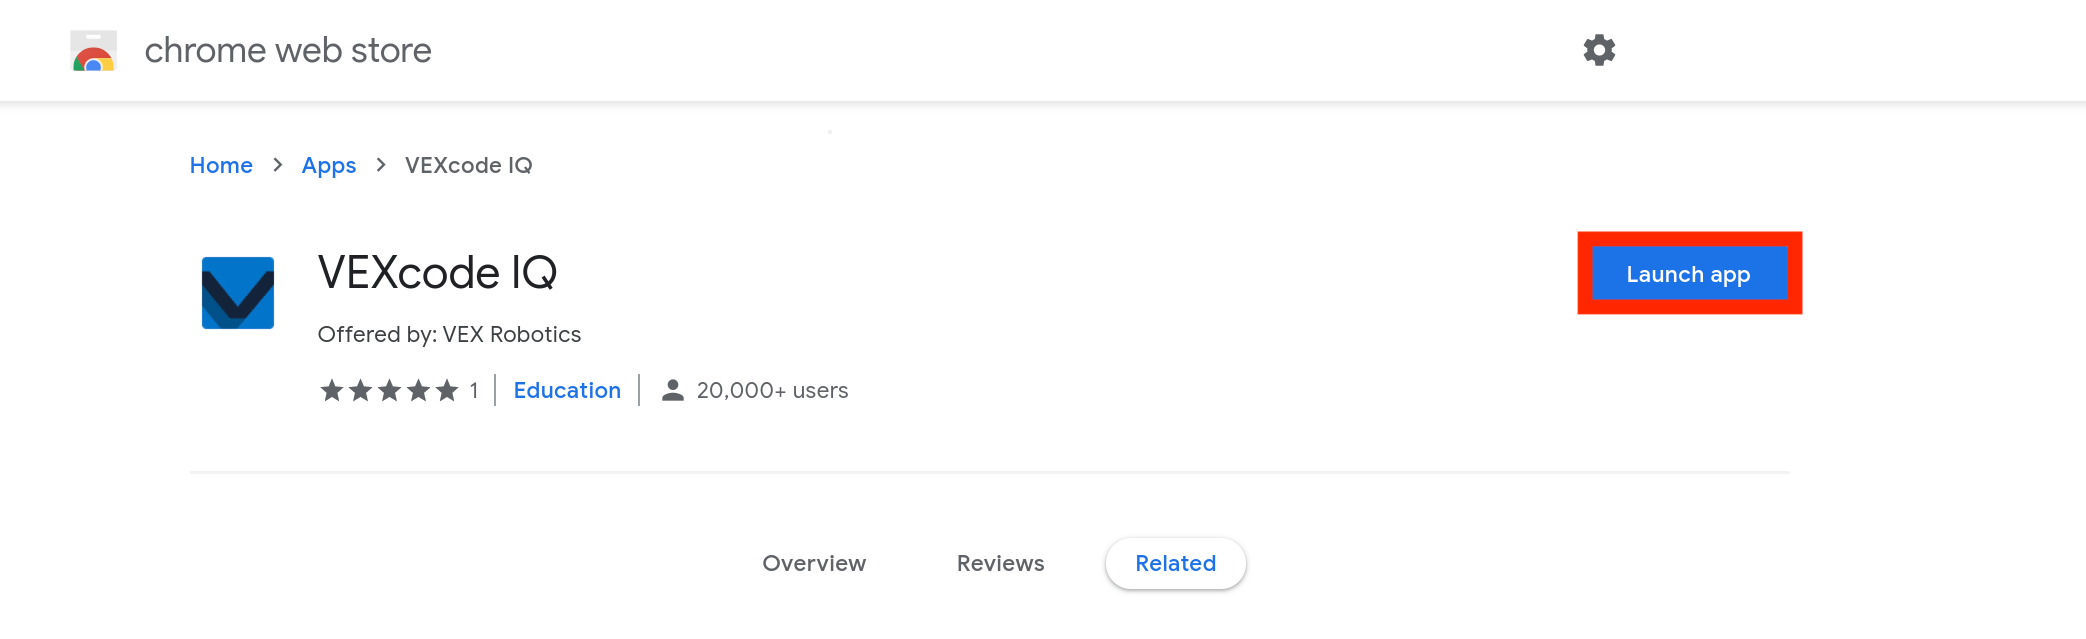Switch to the Overview tab
The height and width of the screenshot is (639, 2086).
tap(814, 563)
